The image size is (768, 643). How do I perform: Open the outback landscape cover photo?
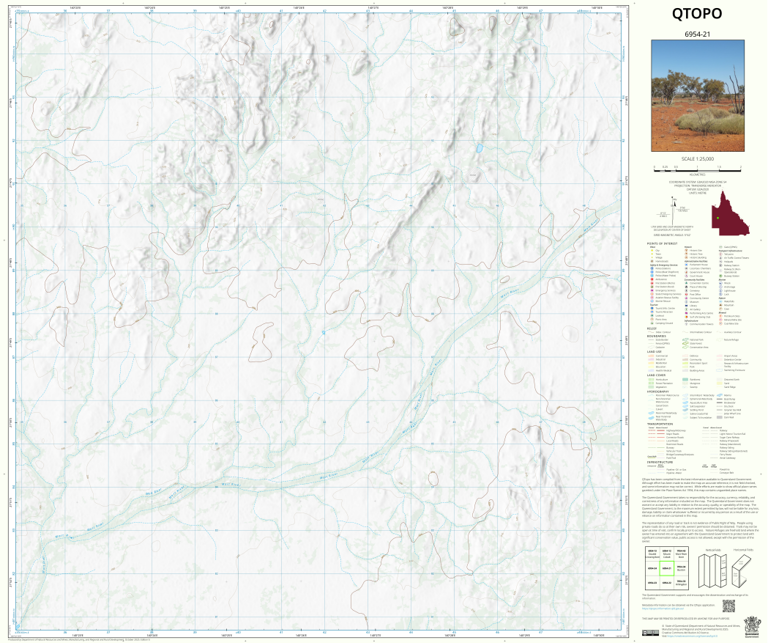tap(697, 95)
